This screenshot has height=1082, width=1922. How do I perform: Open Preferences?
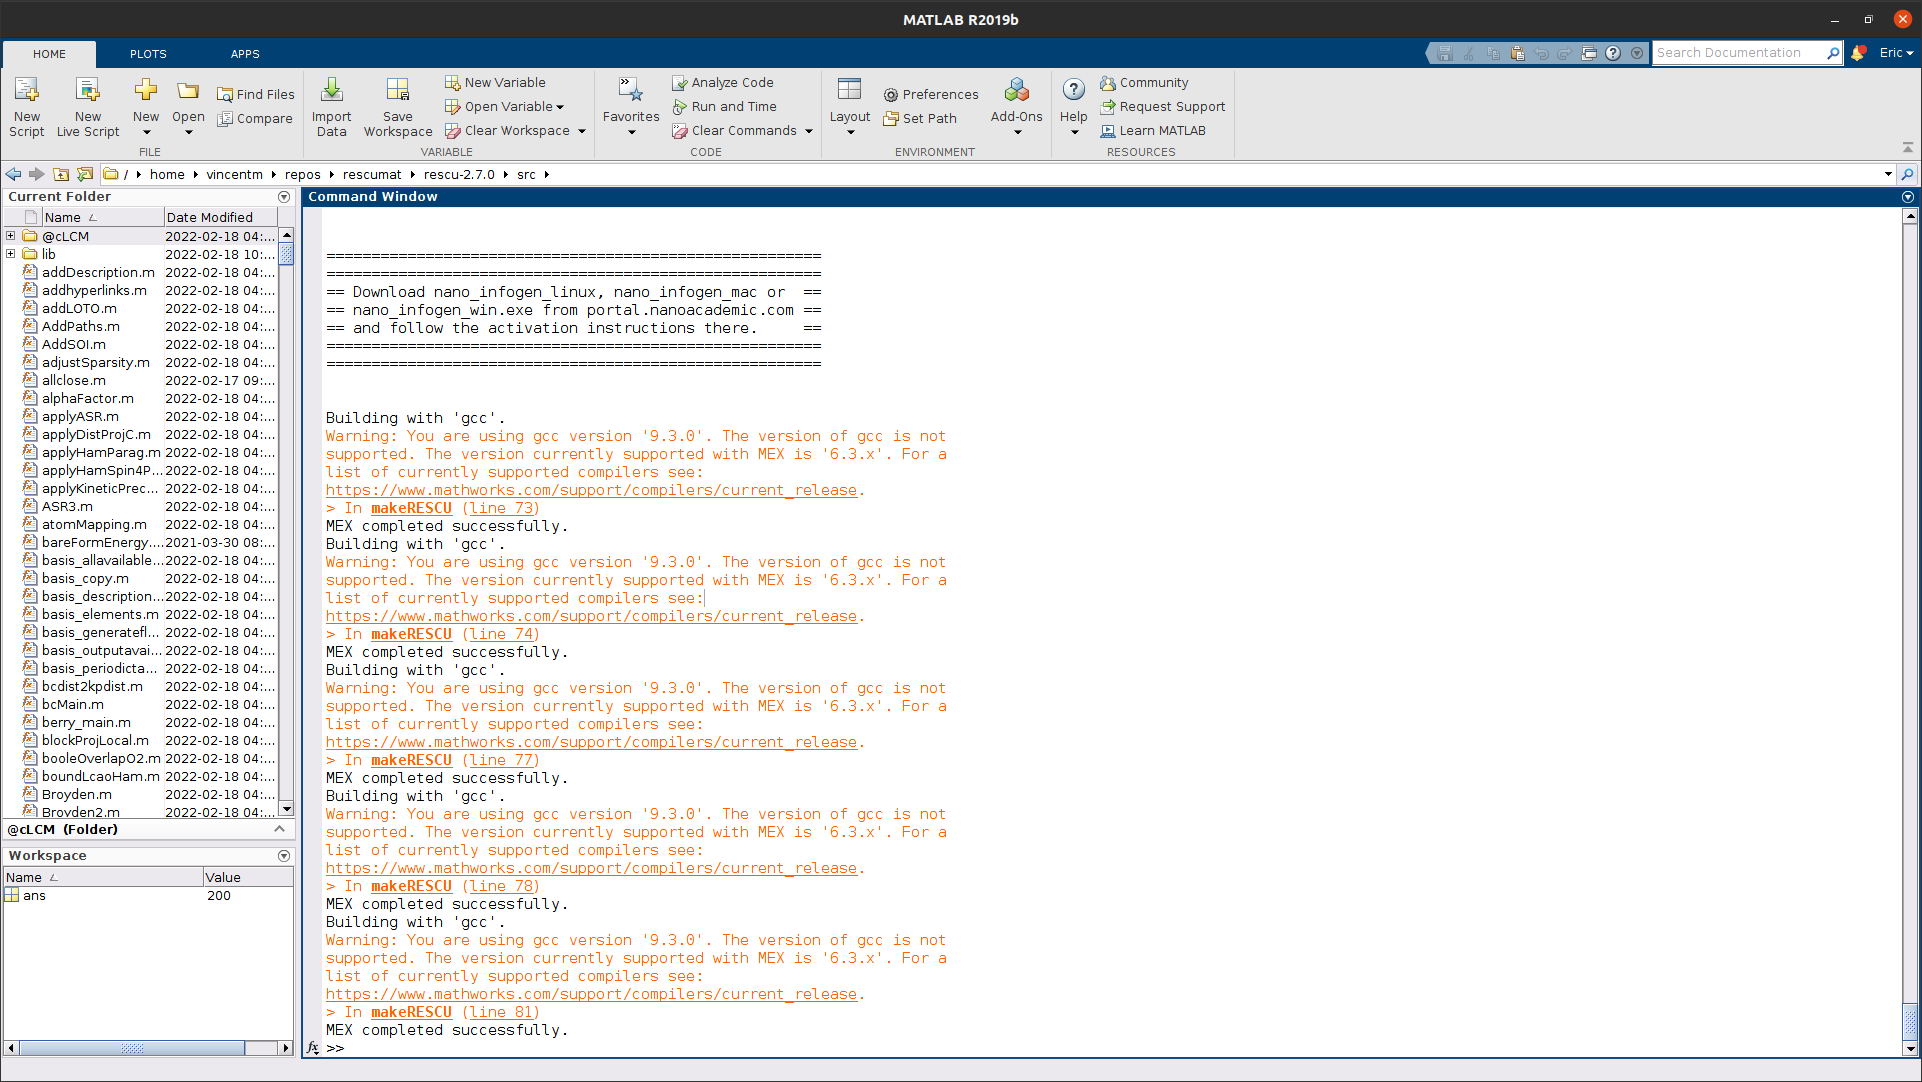[931, 94]
